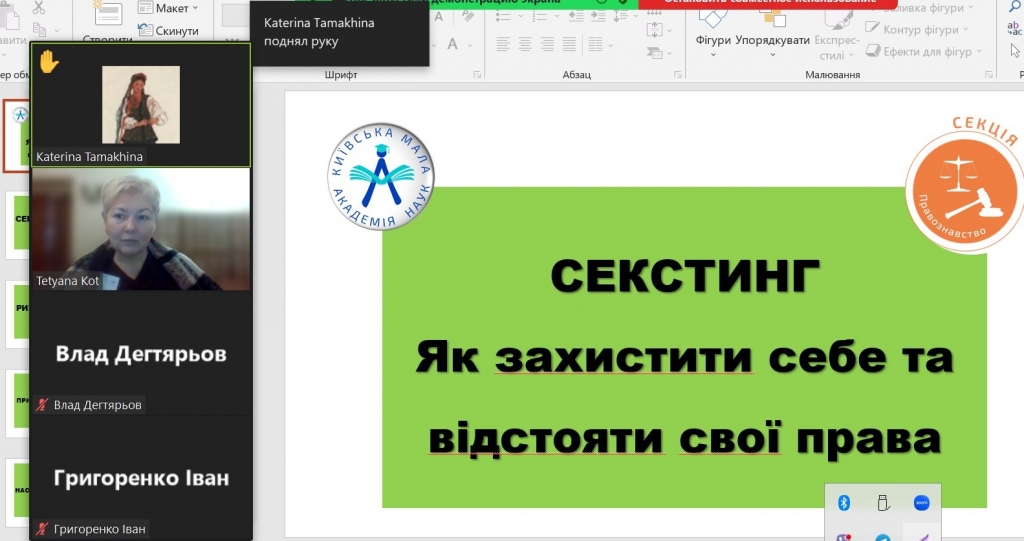Open the Контур фігури shape outline menu
The image size is (1024, 541).
[x=917, y=29]
